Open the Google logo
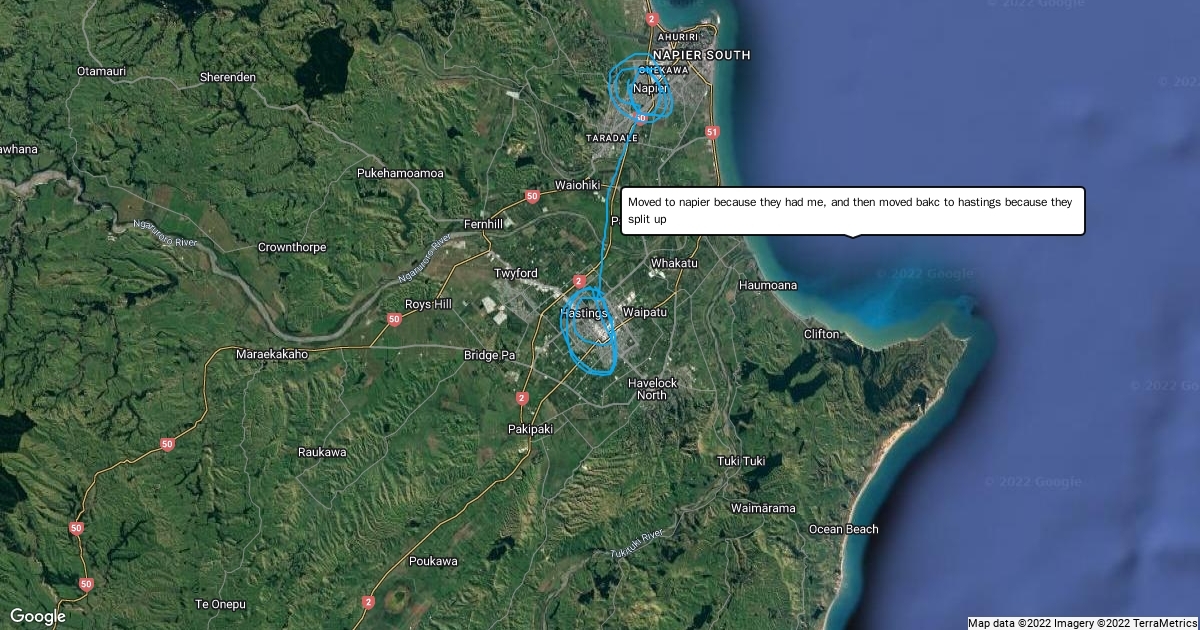This screenshot has height=630, width=1200. click(x=37, y=616)
